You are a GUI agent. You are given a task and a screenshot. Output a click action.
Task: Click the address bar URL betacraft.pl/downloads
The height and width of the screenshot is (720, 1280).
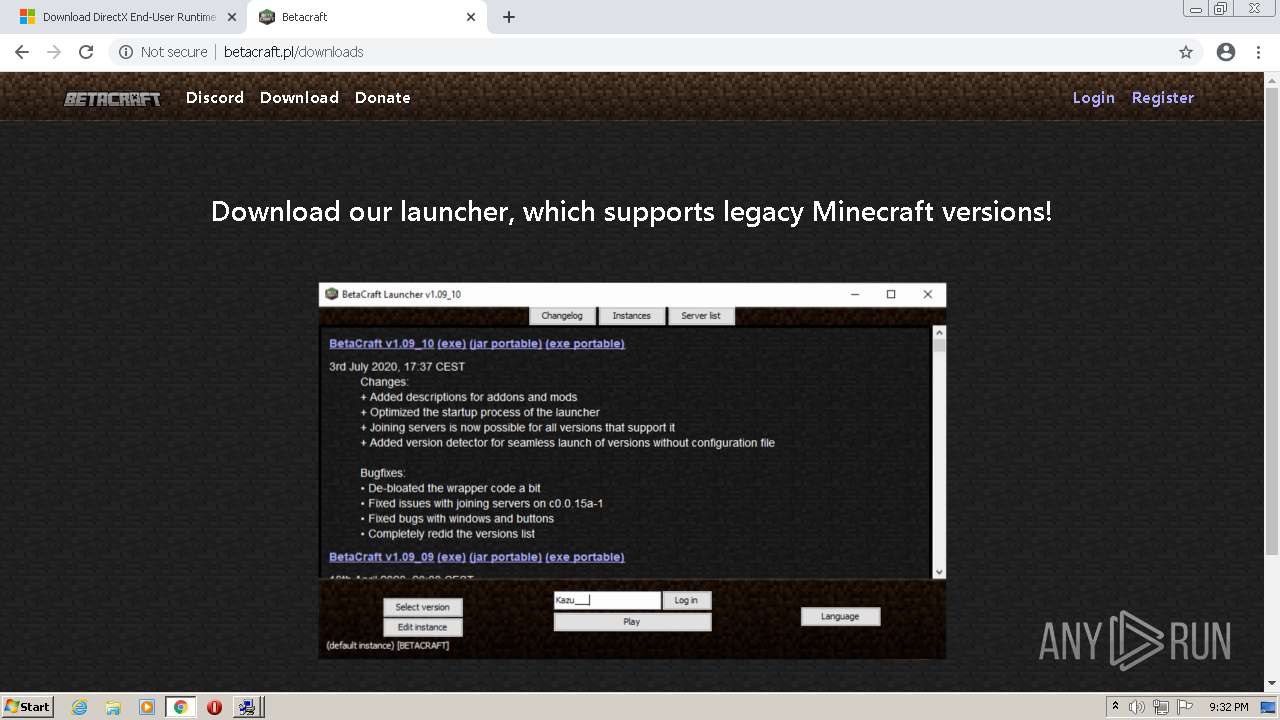point(293,52)
